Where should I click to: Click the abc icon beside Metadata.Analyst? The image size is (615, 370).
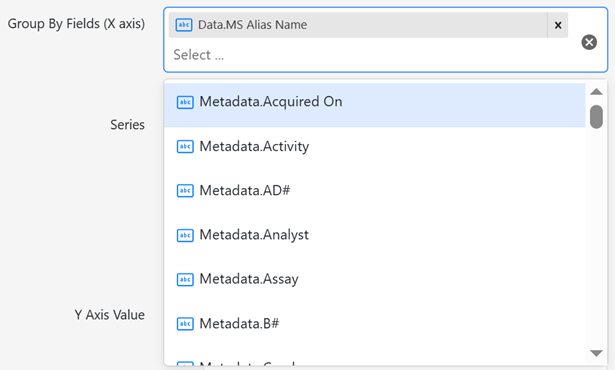pos(185,235)
